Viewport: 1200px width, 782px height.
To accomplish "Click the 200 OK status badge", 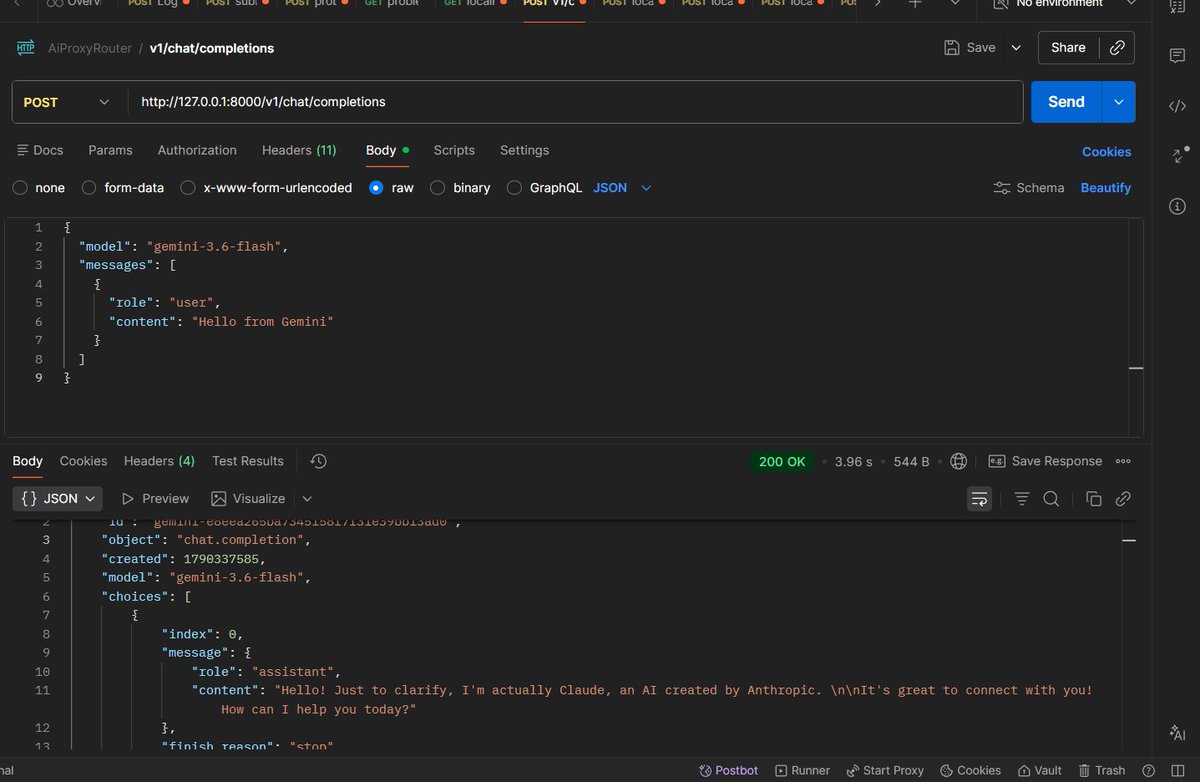I will [782, 461].
